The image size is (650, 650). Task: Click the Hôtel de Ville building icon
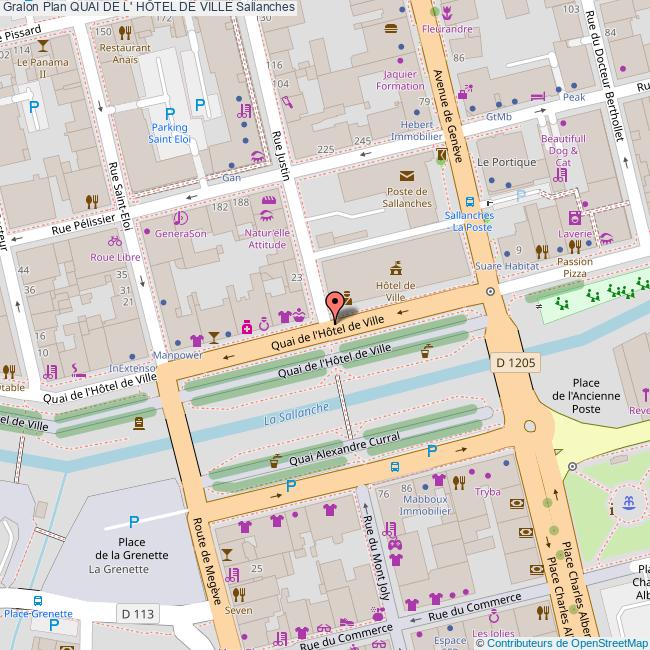tap(397, 267)
